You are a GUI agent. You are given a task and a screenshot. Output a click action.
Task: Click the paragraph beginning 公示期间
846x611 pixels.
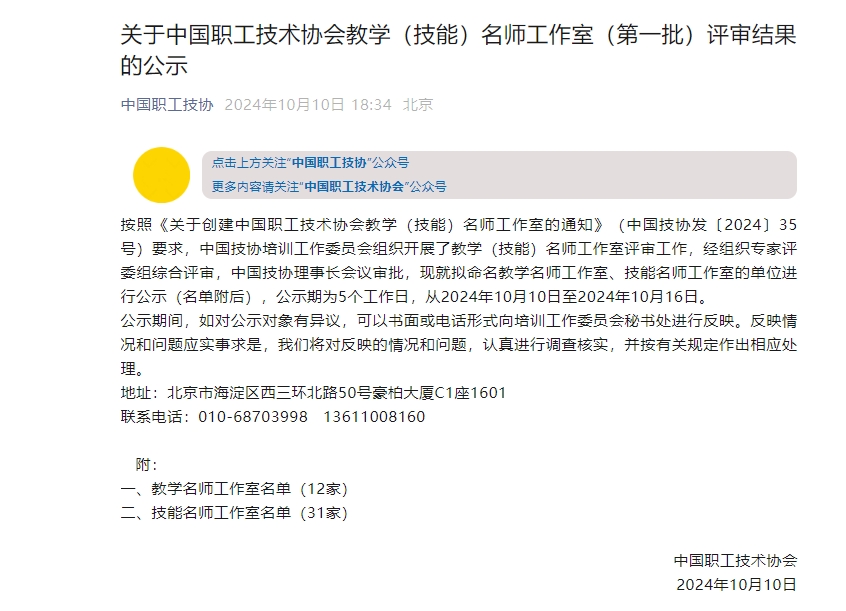click(458, 345)
